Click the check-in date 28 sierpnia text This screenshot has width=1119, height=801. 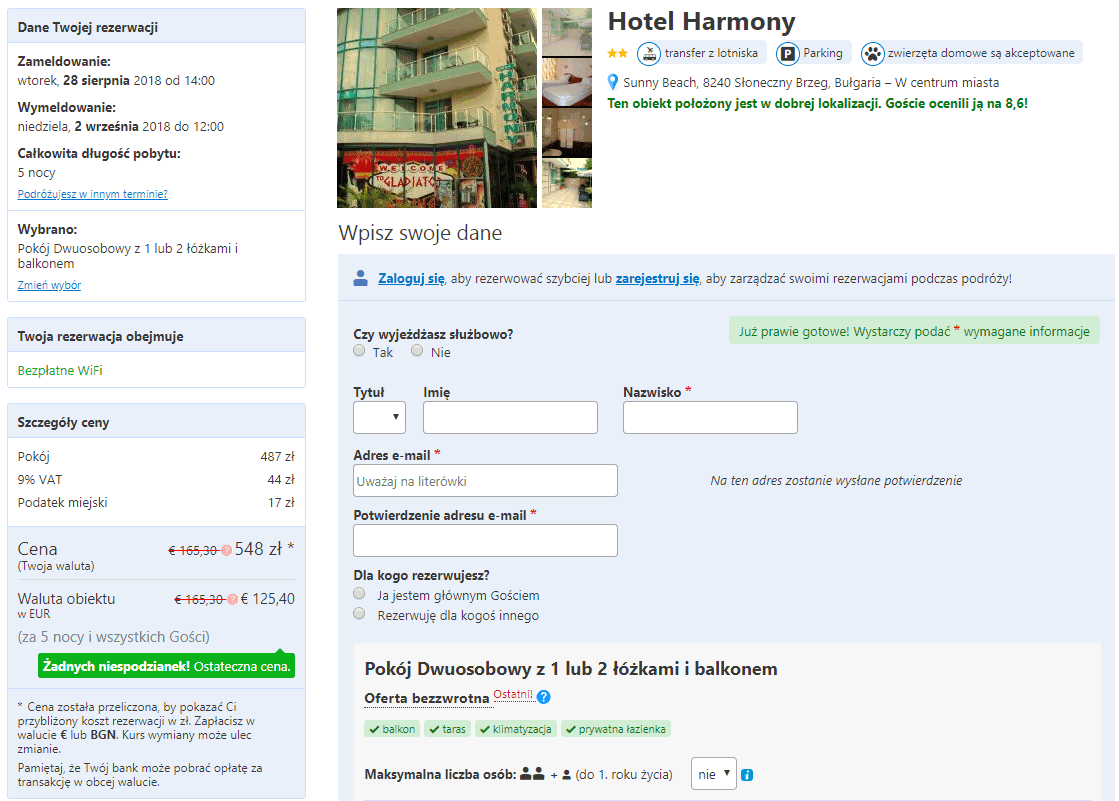tap(96, 81)
